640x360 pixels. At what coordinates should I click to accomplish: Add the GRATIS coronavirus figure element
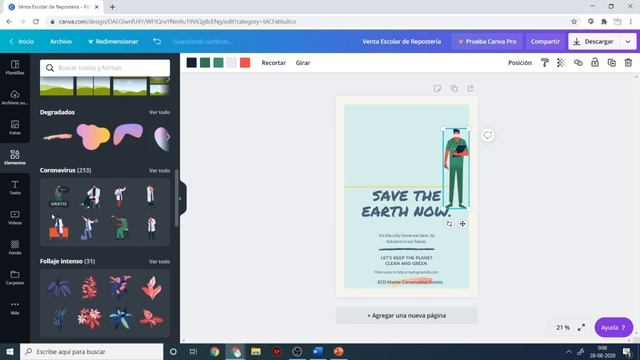(59, 196)
